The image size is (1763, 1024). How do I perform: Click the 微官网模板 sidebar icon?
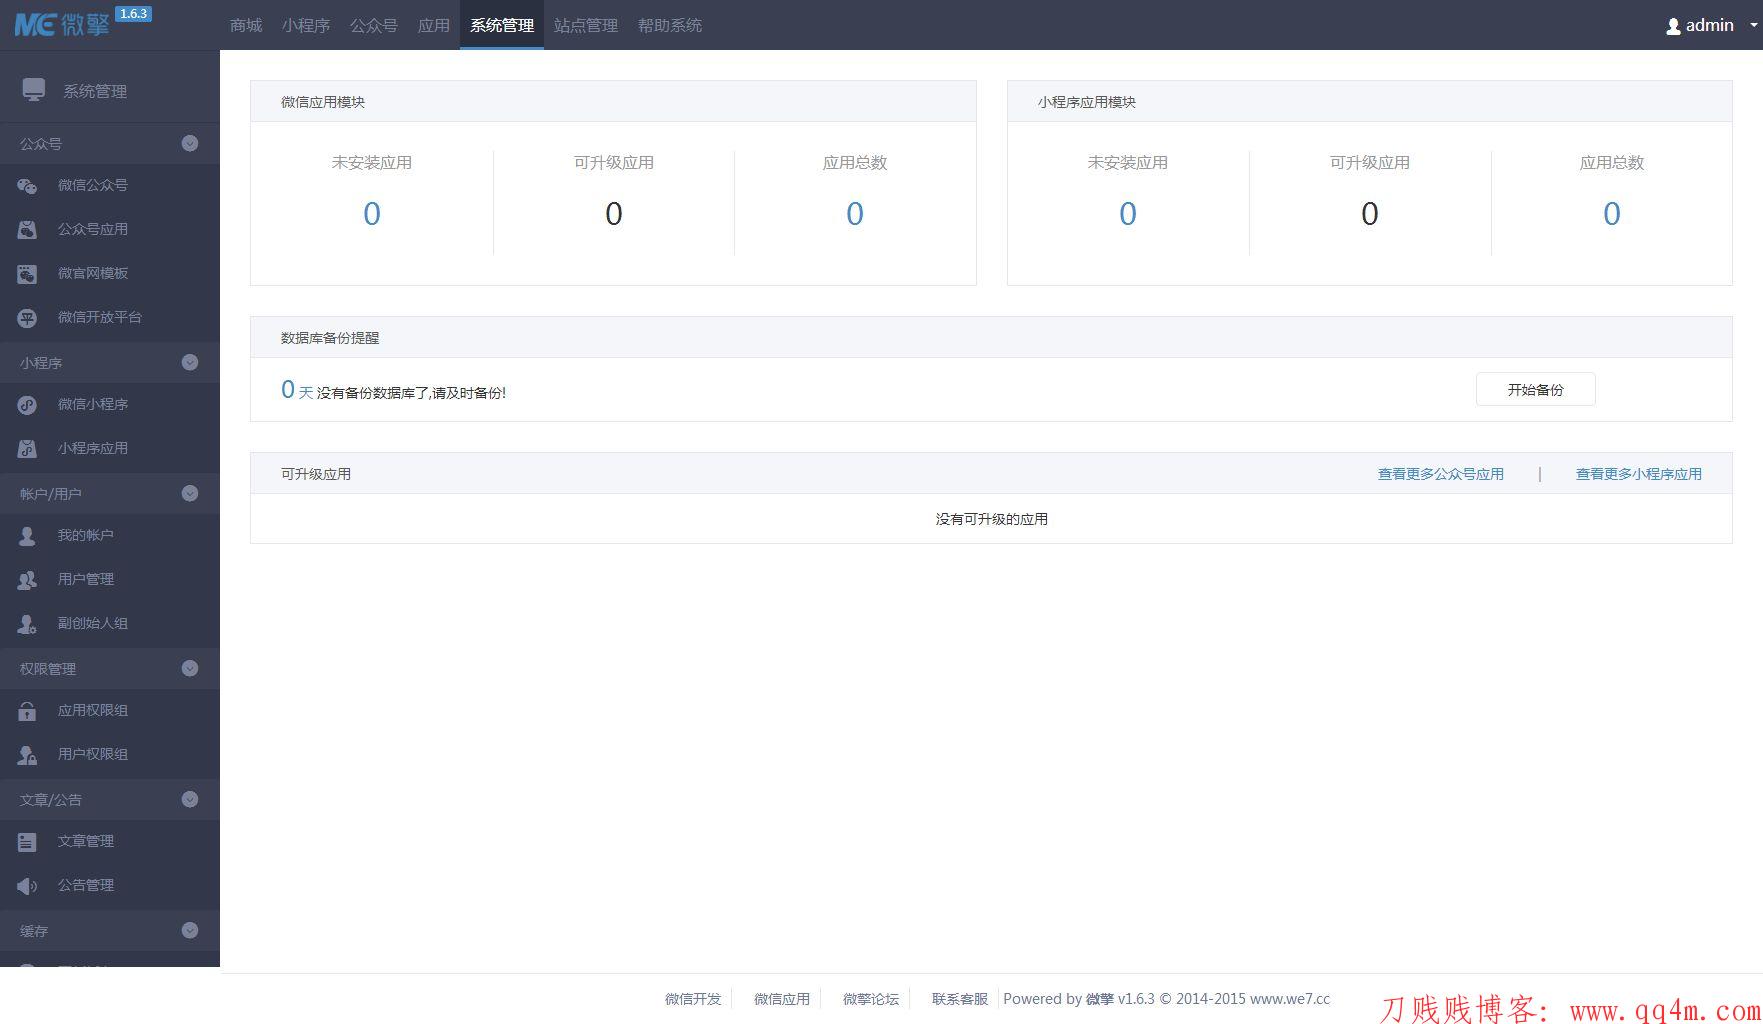click(x=27, y=274)
